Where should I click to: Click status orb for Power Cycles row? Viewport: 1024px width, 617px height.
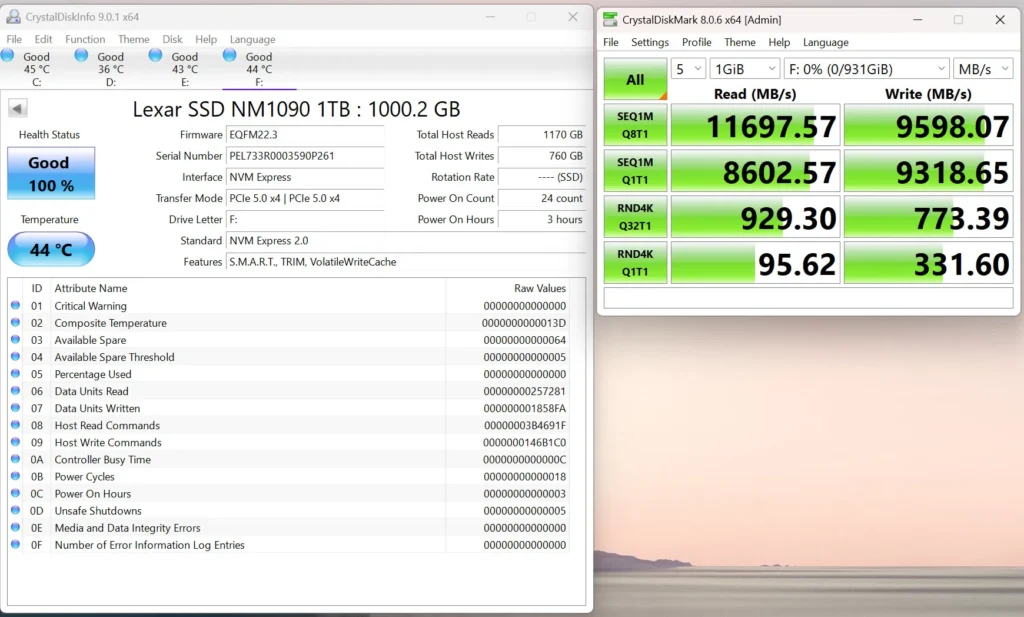[16, 476]
